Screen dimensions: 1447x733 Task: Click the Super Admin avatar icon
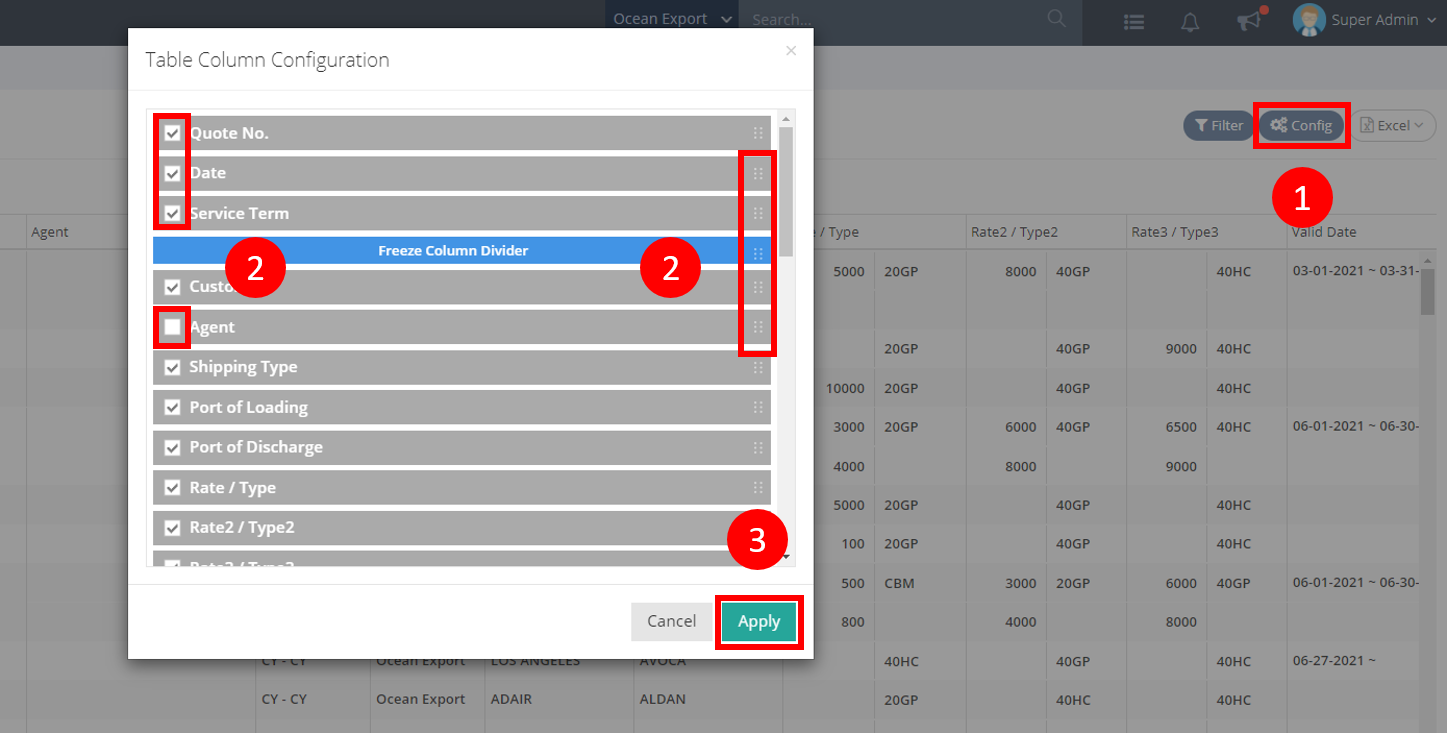point(1309,20)
